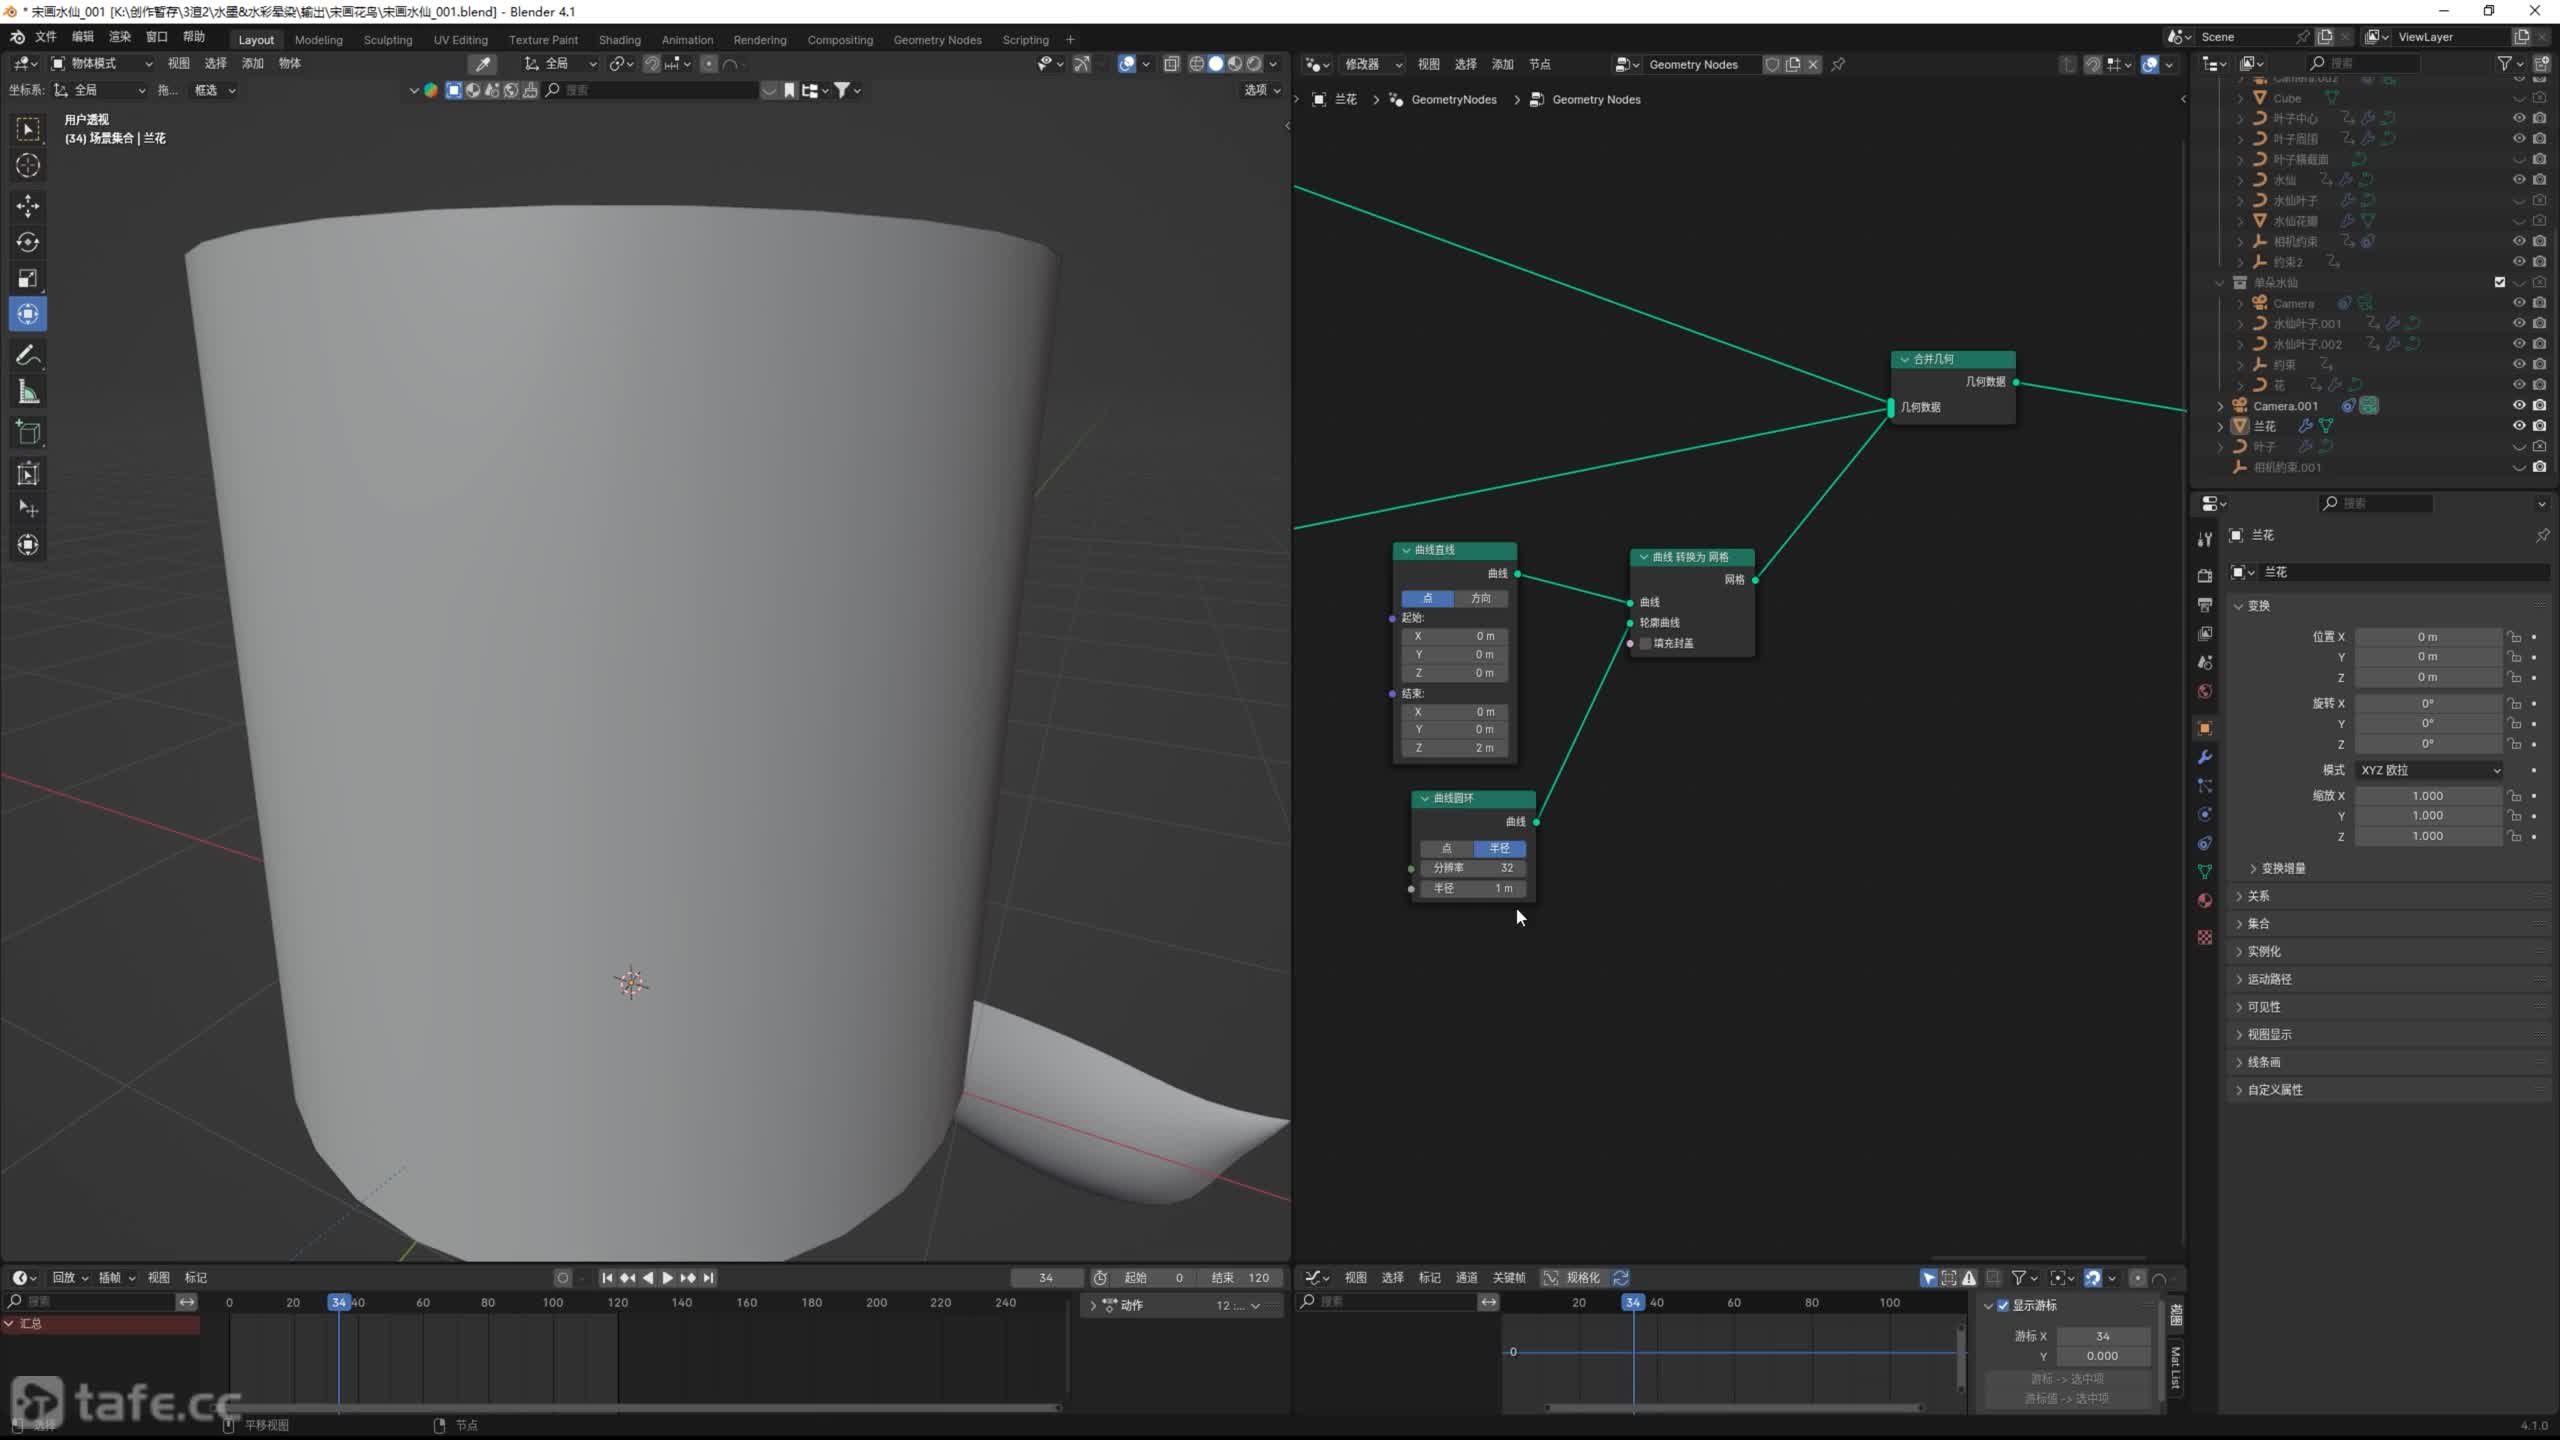Select the Move tool in the viewport toolbar
Viewport: 2560px width, 1440px height.
click(28, 206)
